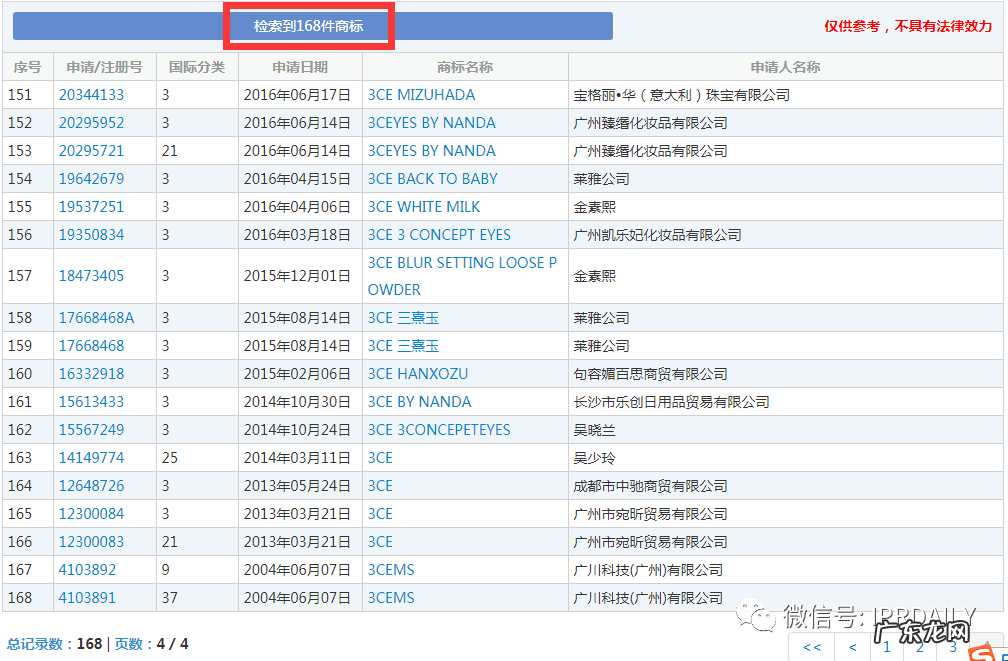Click the "申请/注册号" column header
This screenshot has height=661, width=1008.
104,67
